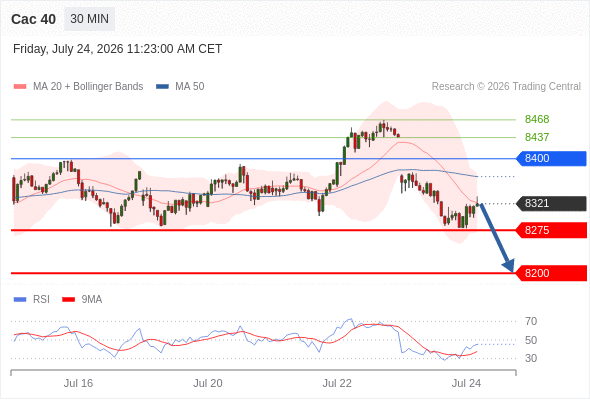590x400 pixels.
Task: Click the green 8437 resistance label
Action: pyautogui.click(x=537, y=137)
